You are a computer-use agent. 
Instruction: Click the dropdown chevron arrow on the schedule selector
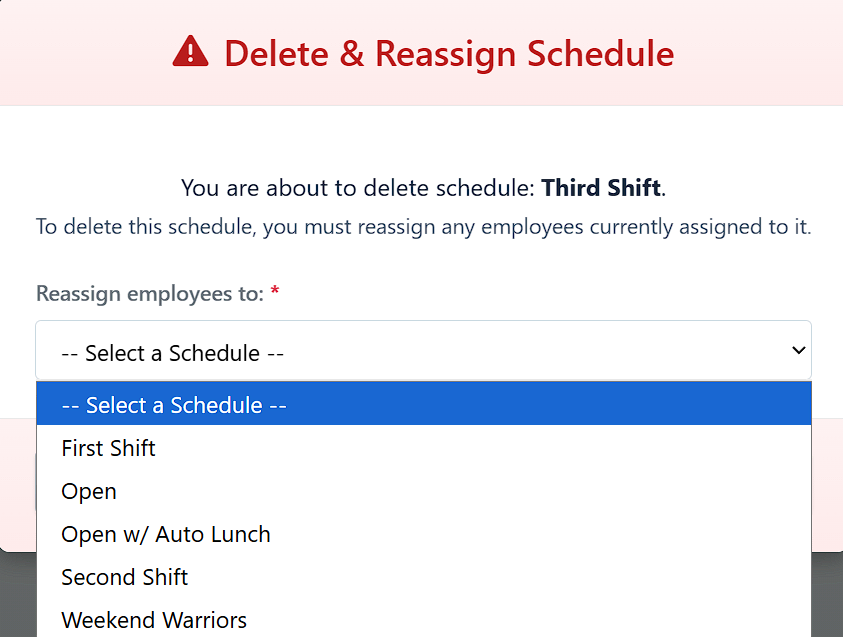point(799,351)
